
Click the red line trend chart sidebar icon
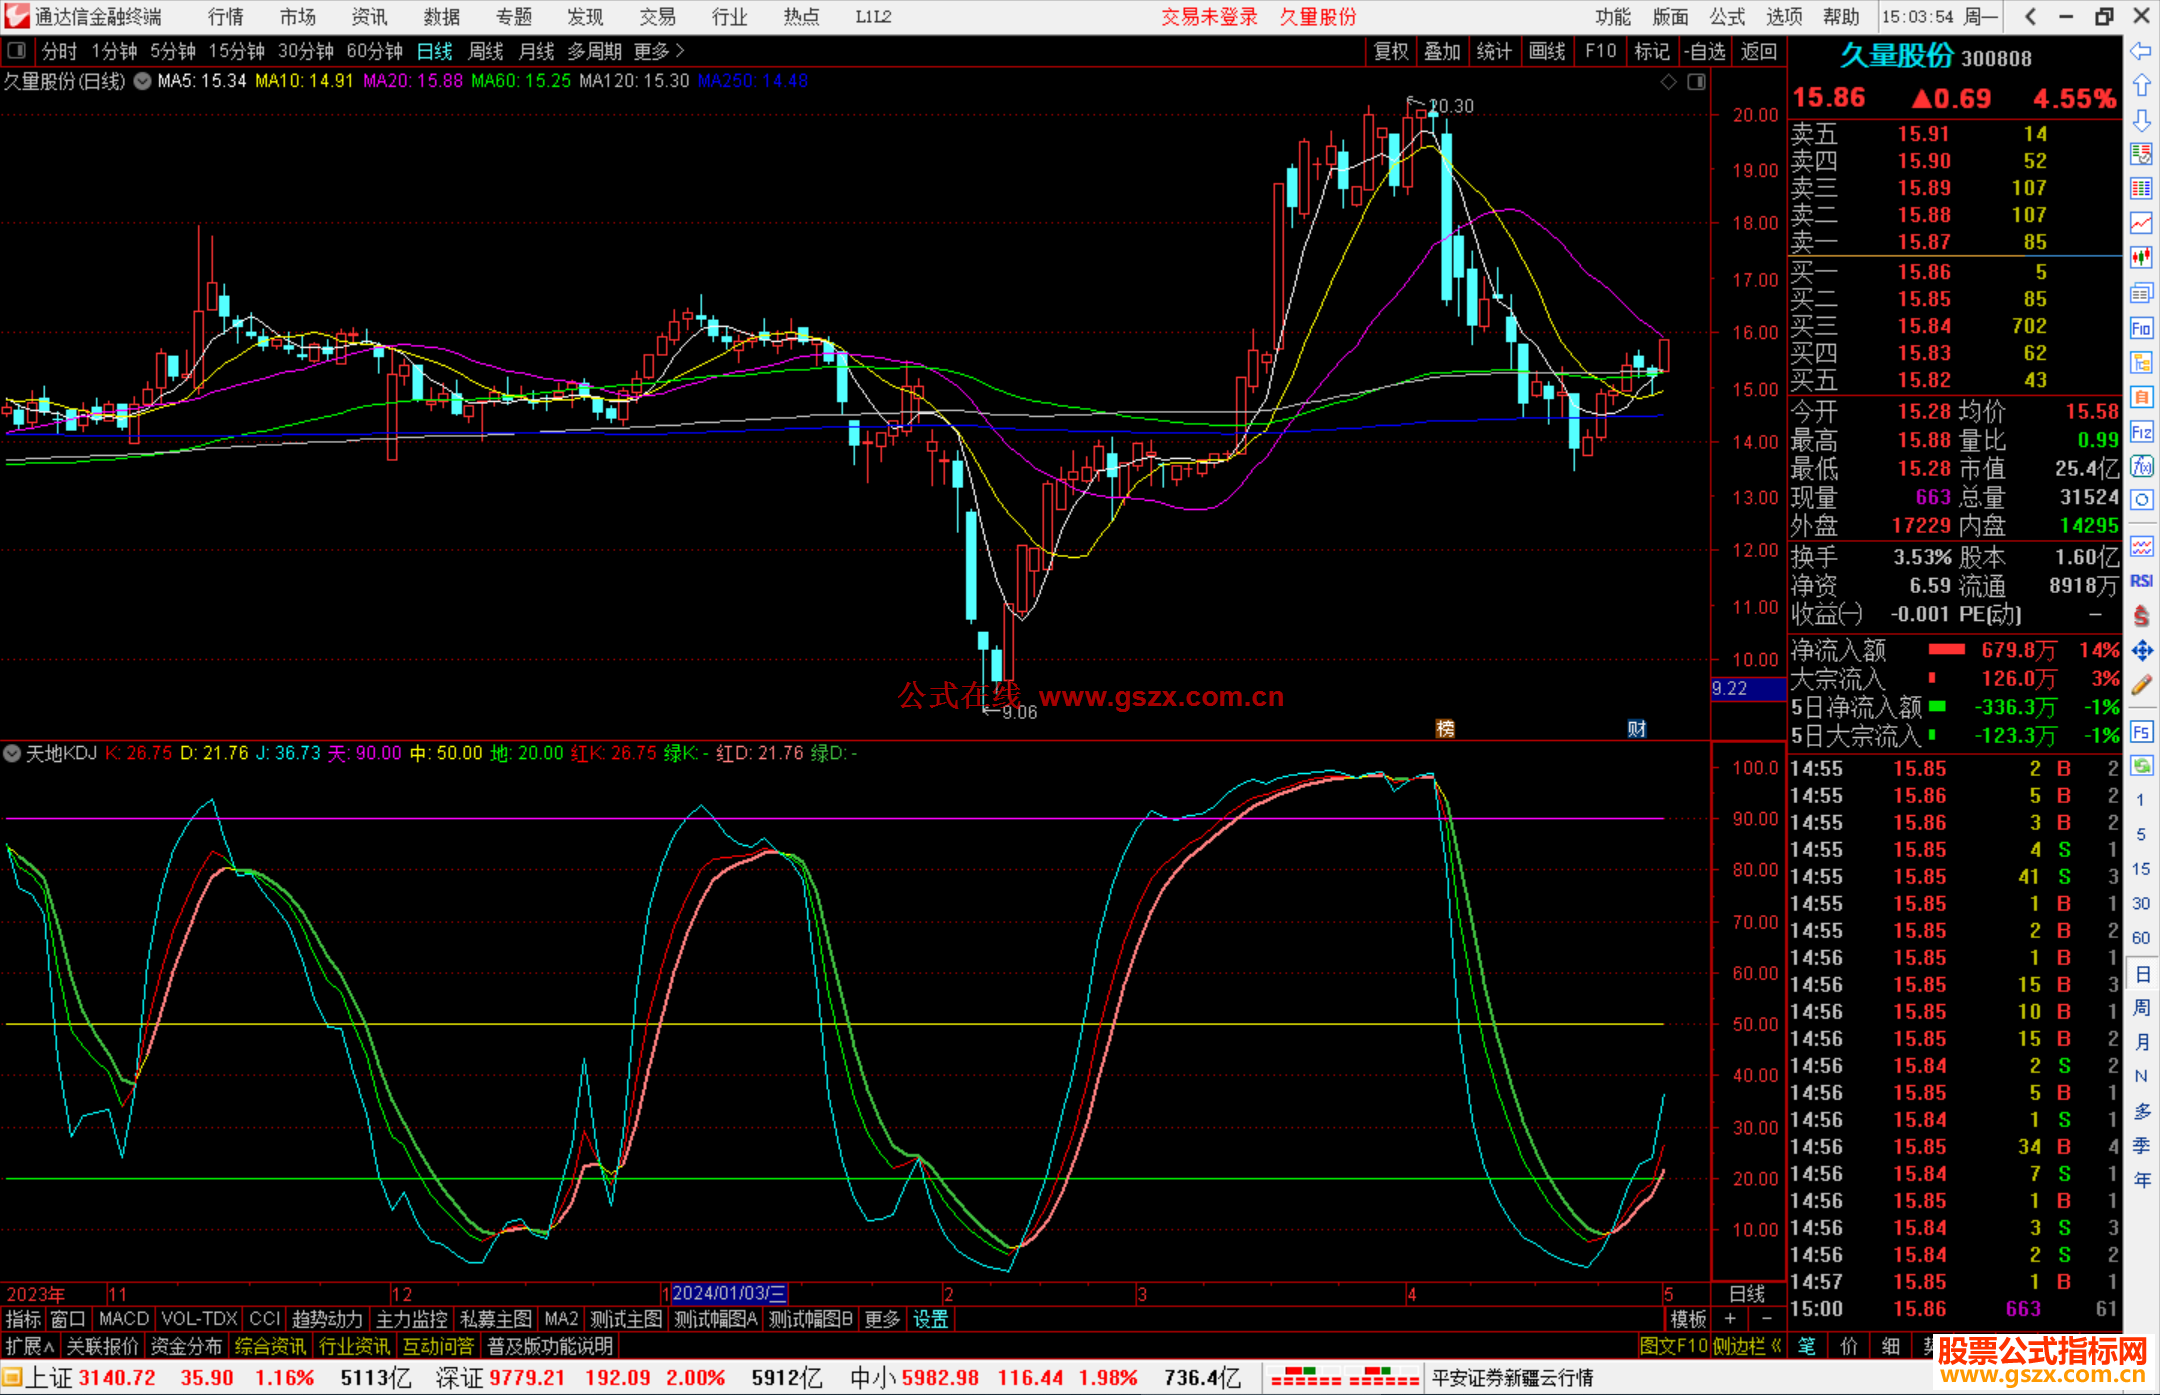pyautogui.click(x=2141, y=223)
